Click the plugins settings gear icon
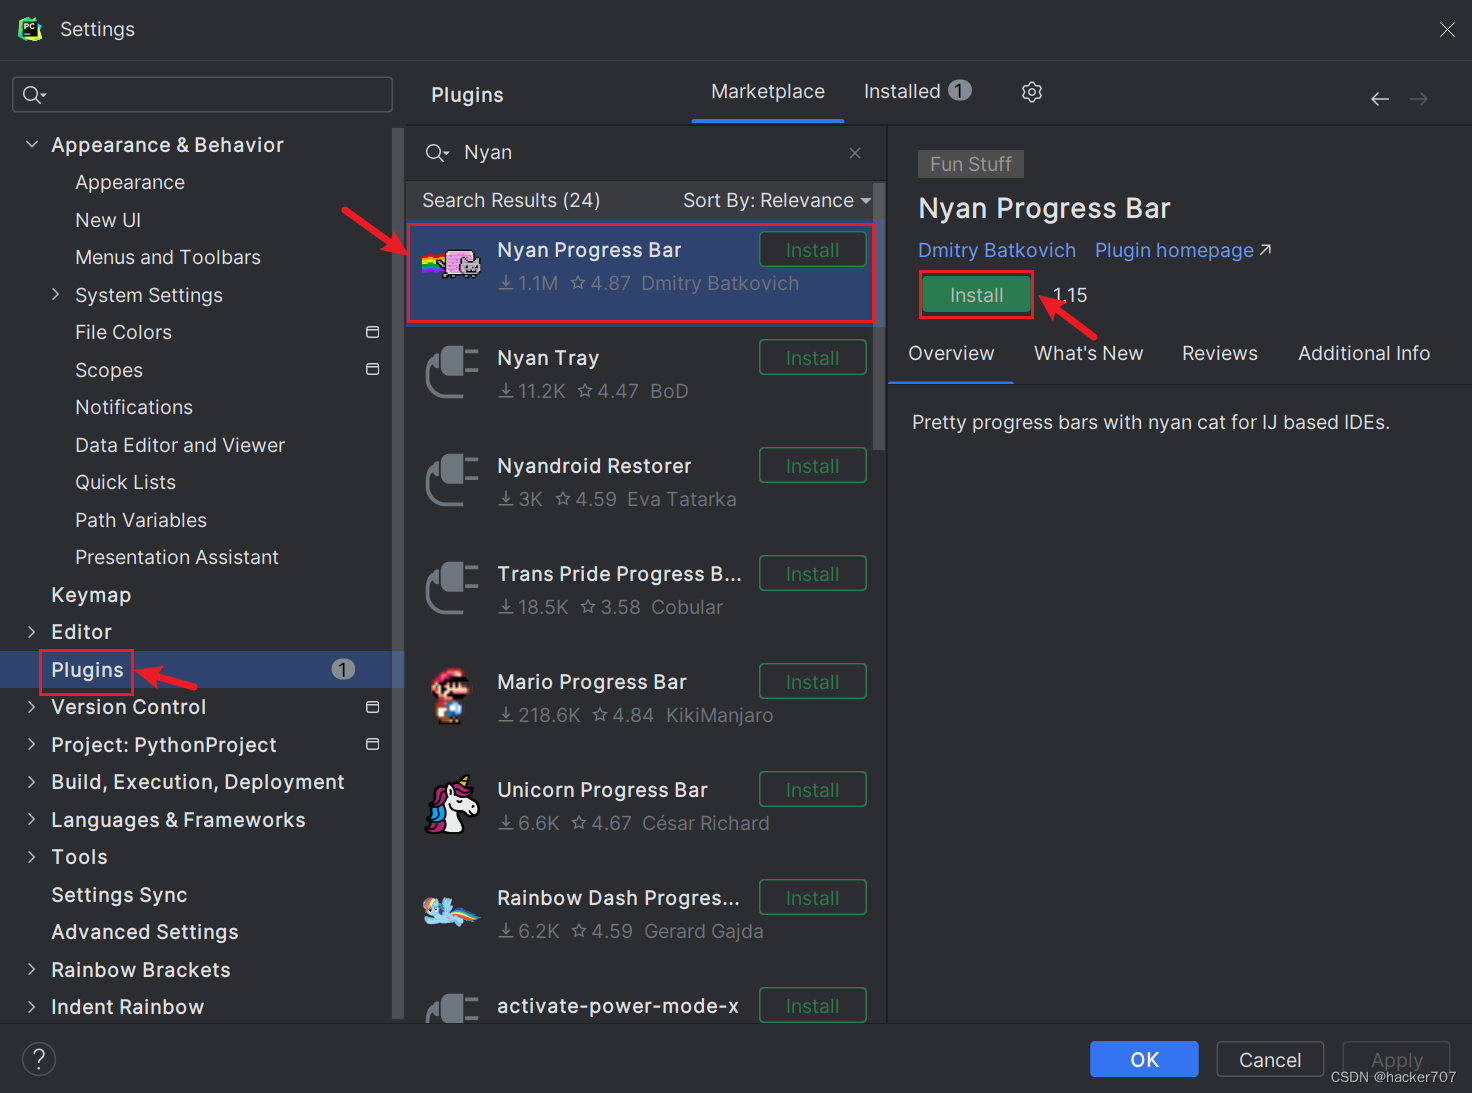The image size is (1472, 1093). (x=1032, y=92)
